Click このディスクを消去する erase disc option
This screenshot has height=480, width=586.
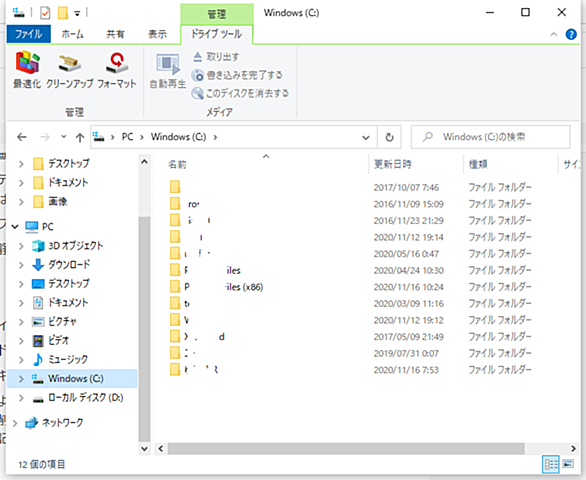pyautogui.click(x=240, y=93)
